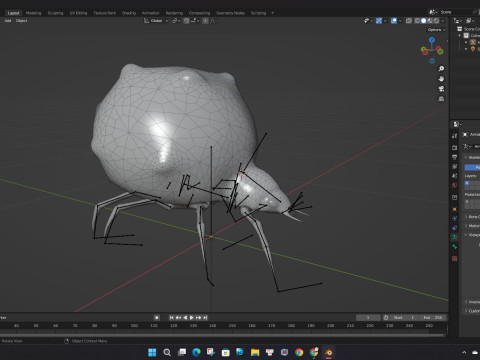Image resolution: width=480 pixels, height=360 pixels.
Task: Click the blue Z axis on navigation gizmo
Action: click(x=432, y=40)
